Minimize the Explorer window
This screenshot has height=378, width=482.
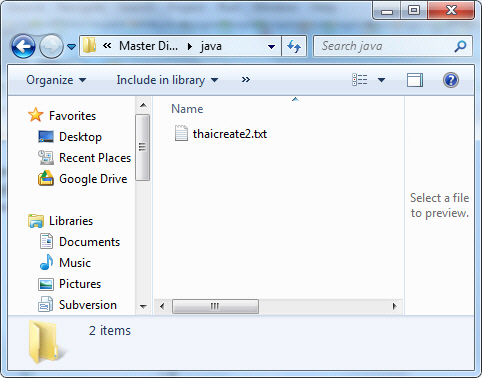[387, 11]
